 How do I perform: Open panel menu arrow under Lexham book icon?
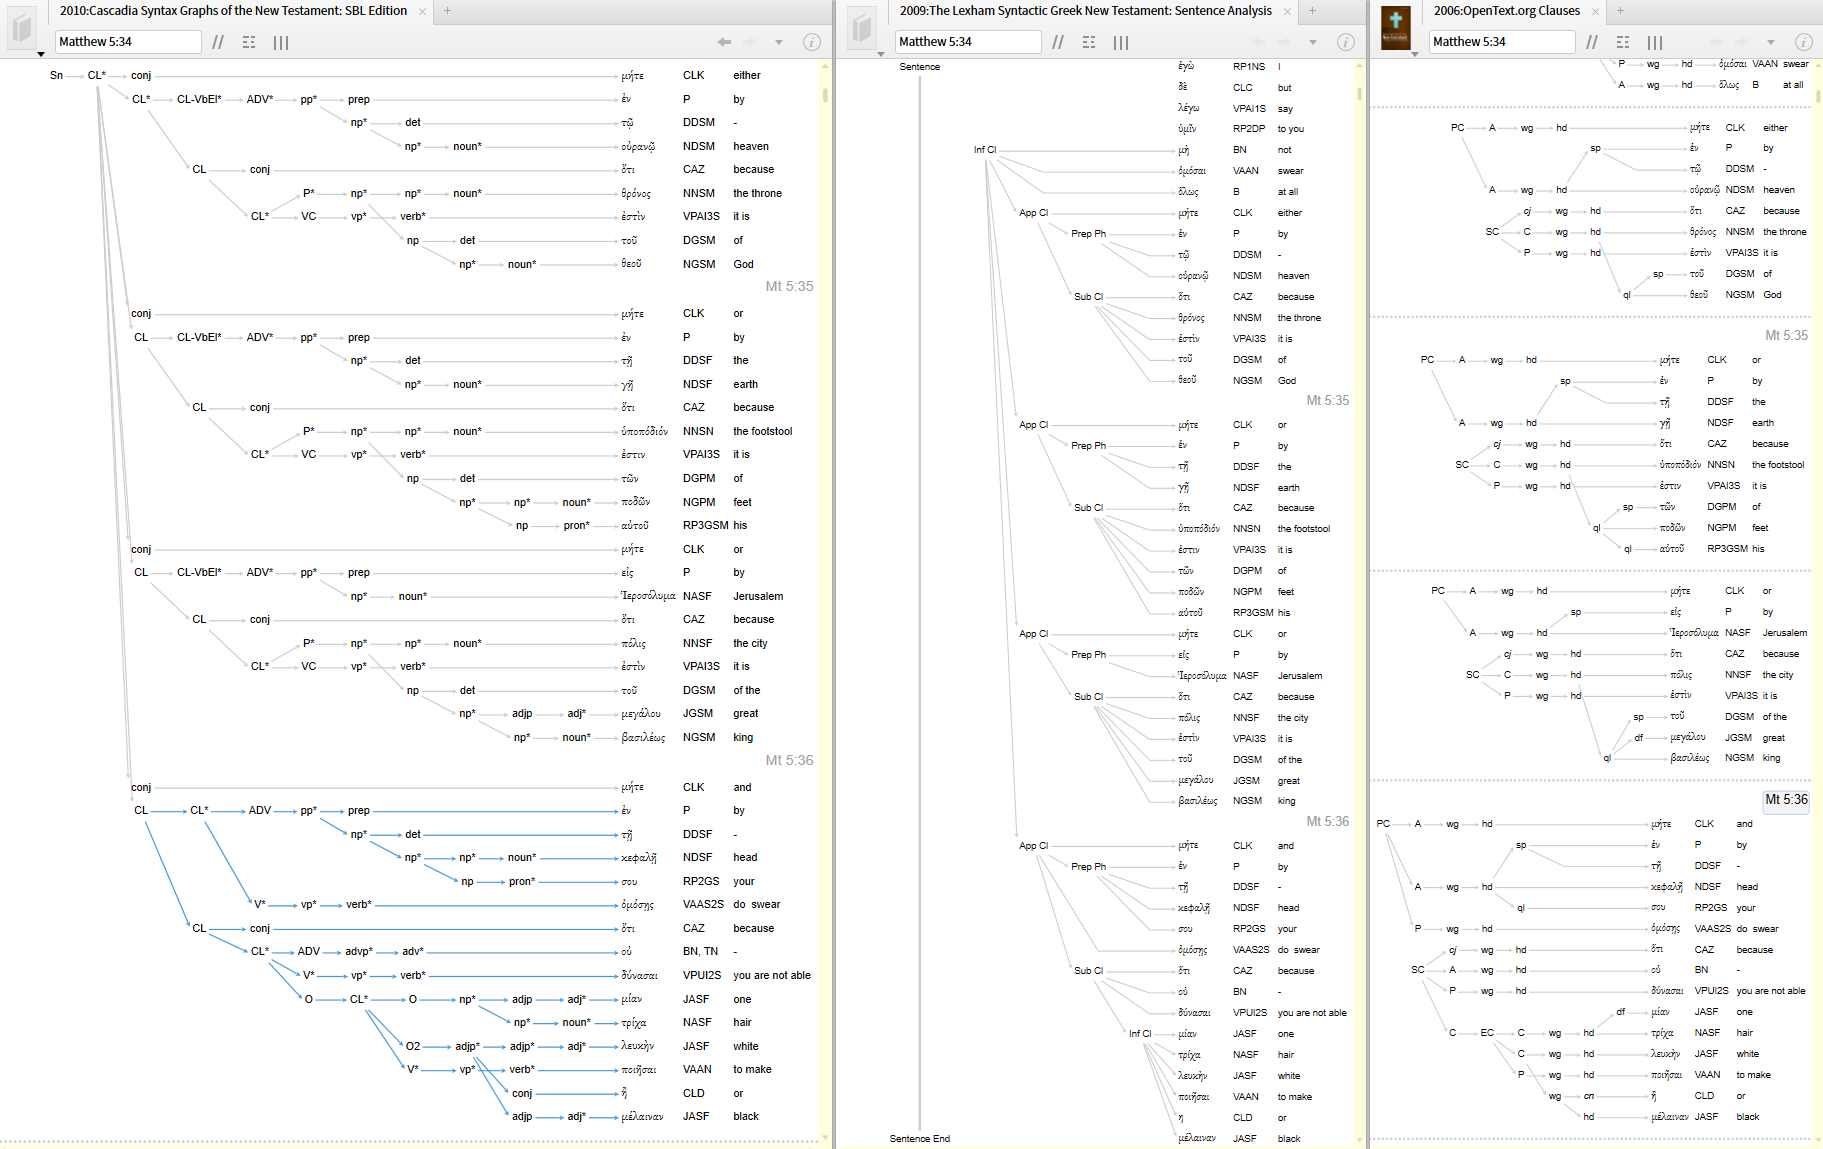point(880,54)
